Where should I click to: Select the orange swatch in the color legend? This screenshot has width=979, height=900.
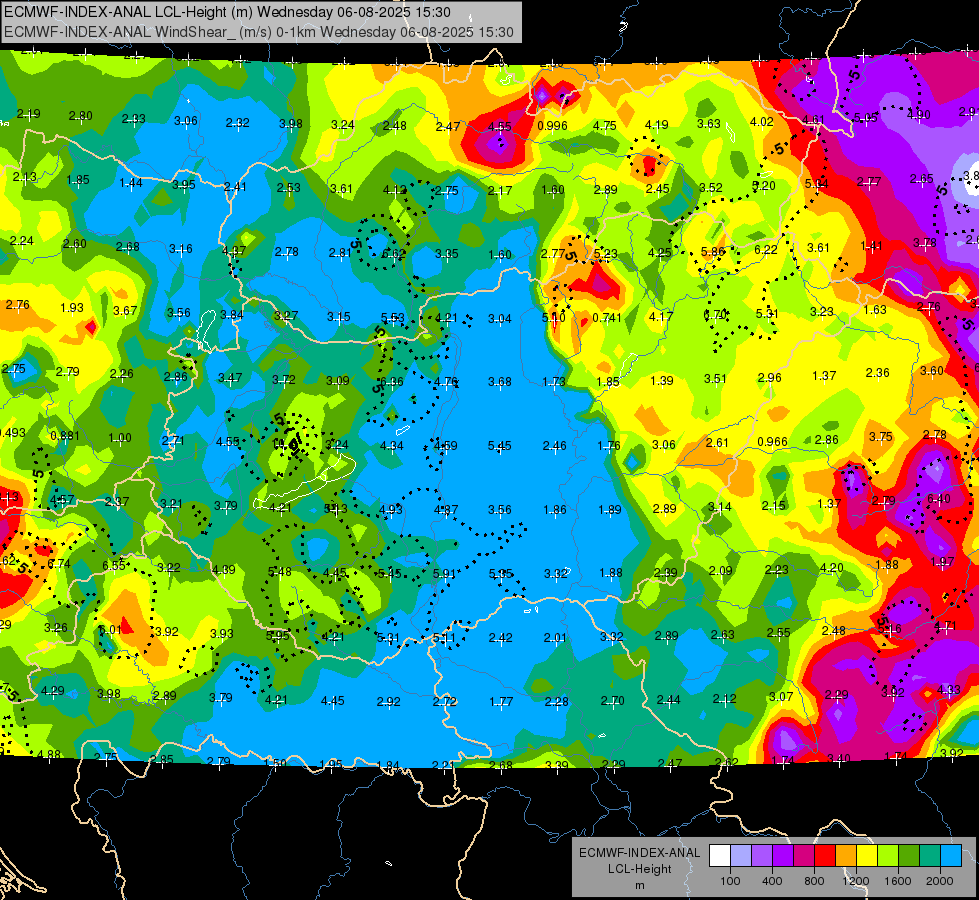(x=846, y=855)
